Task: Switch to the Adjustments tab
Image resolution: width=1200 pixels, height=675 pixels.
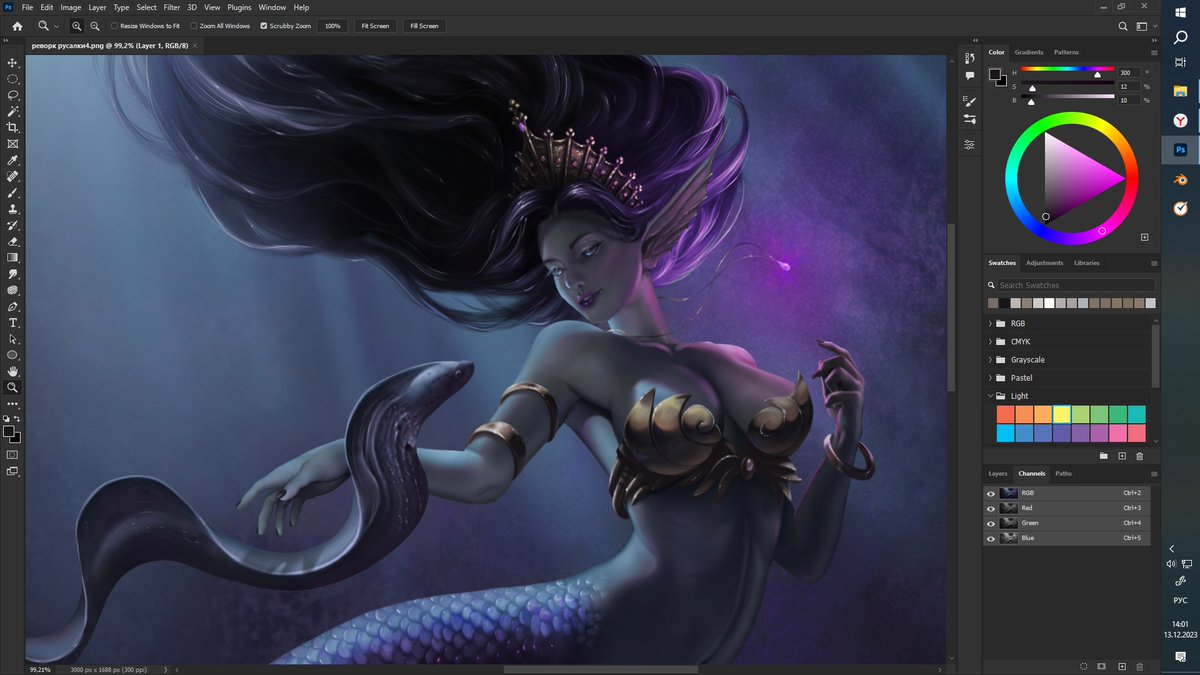Action: [x=1044, y=263]
